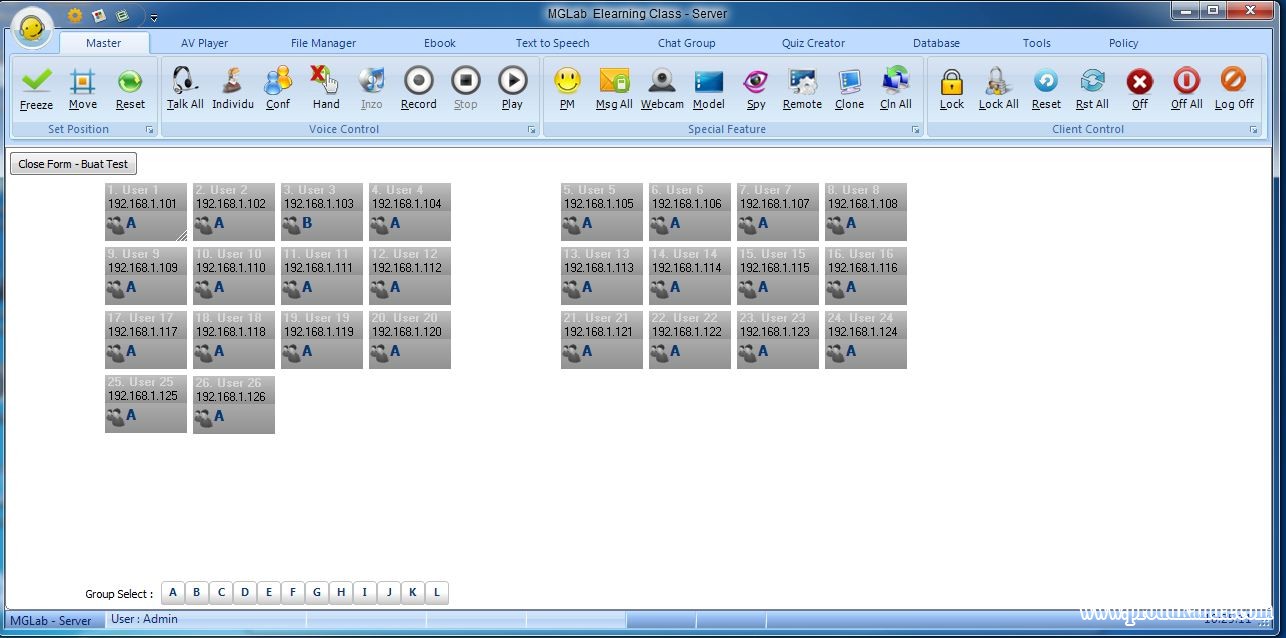Expand the Special Feature group launcher
The image size is (1286, 638).
coord(915,130)
